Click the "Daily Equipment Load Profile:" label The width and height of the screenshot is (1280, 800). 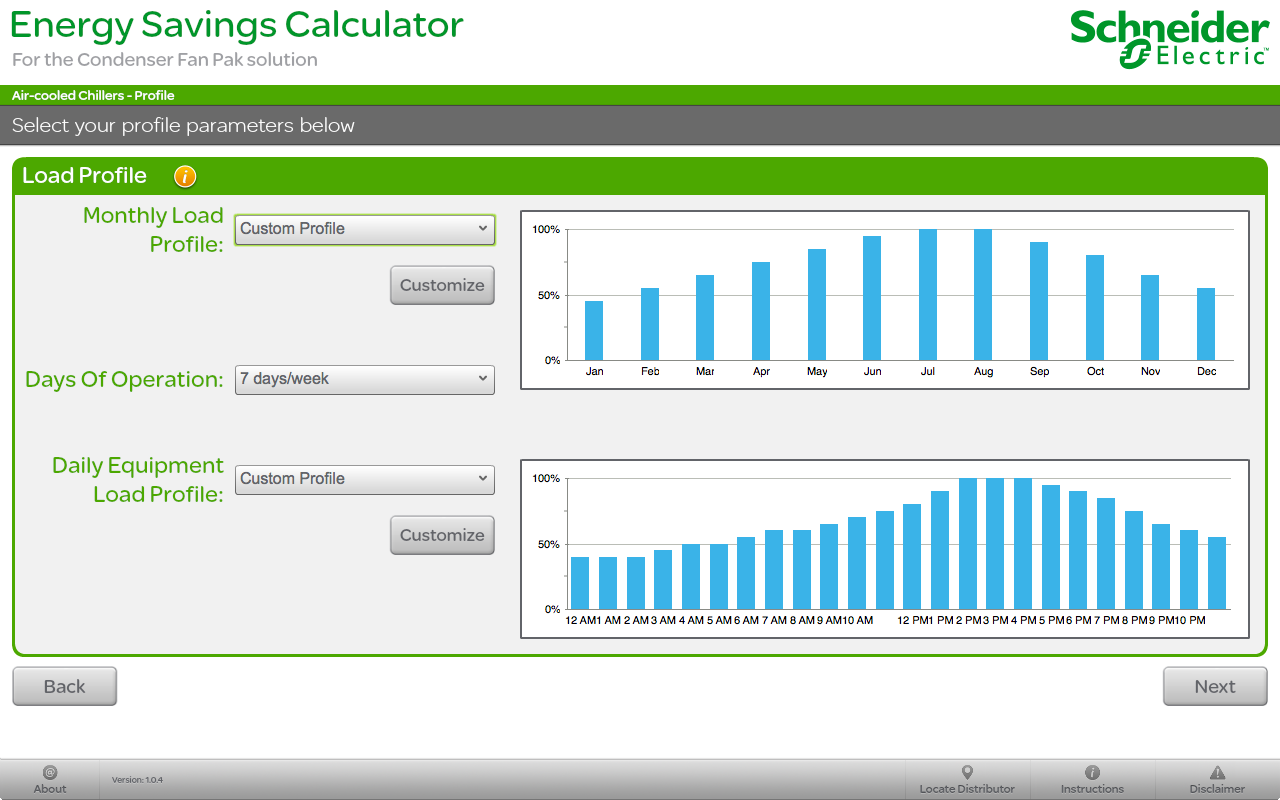pos(138,480)
